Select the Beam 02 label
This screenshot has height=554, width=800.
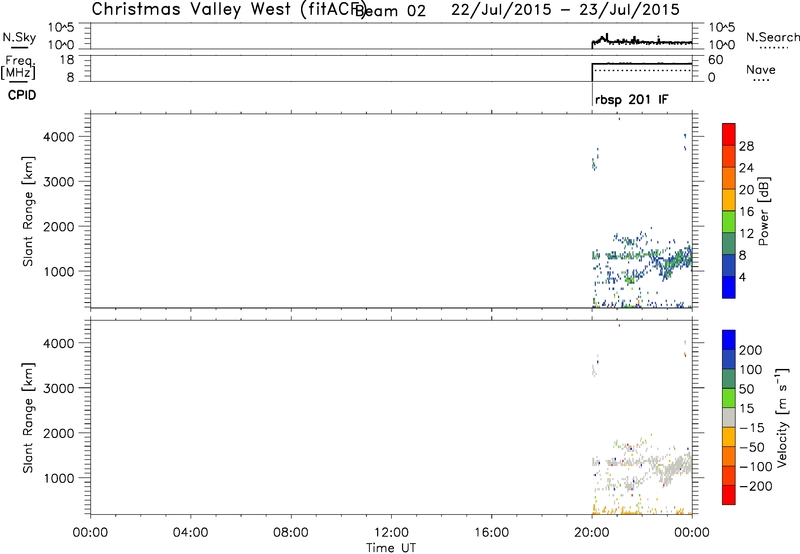tap(390, 11)
